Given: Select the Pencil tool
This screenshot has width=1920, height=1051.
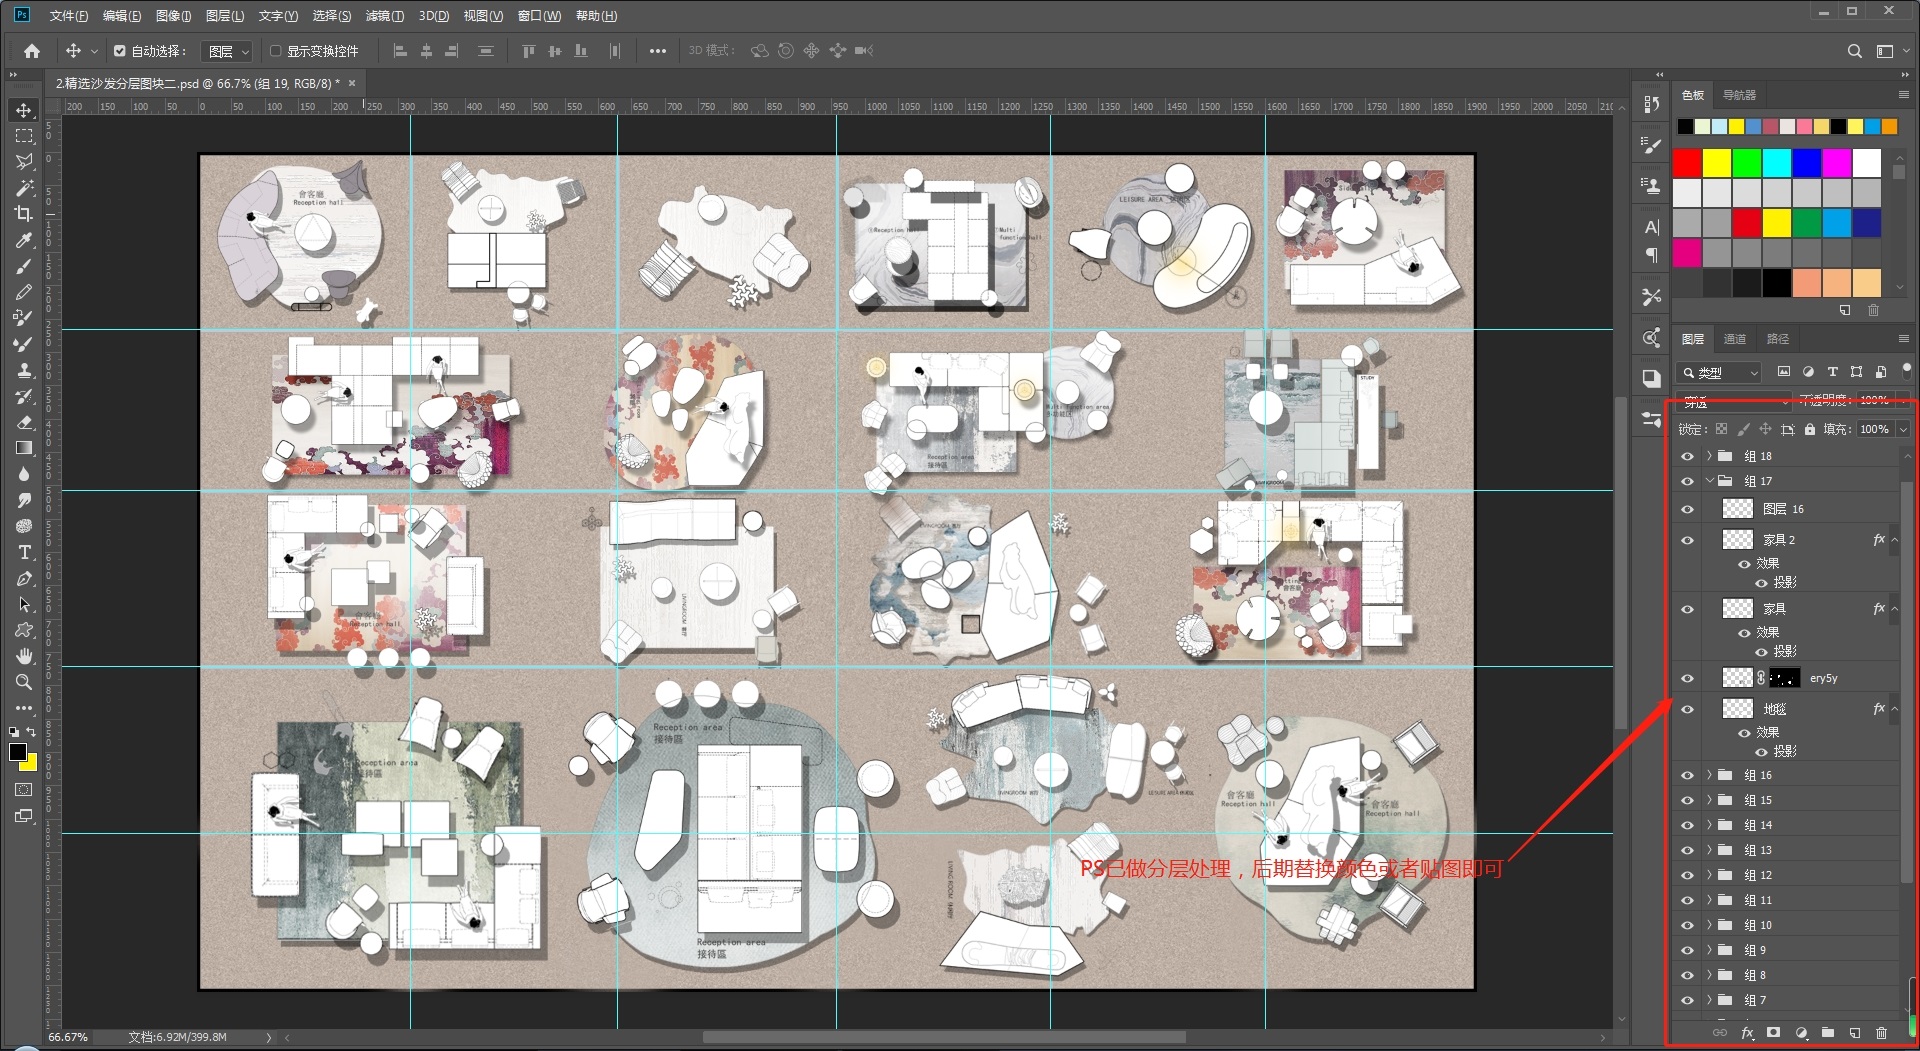Looking at the screenshot, I should pos(24,292).
